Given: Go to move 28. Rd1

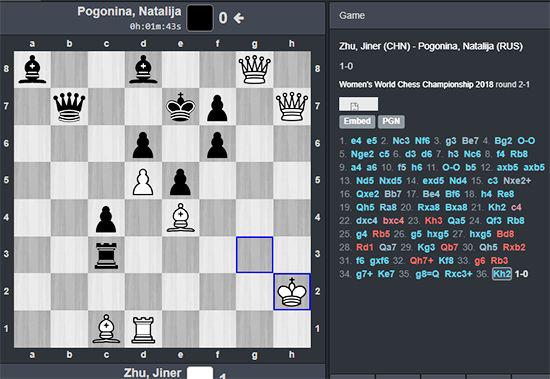Looking at the screenshot, I should tap(365, 247).
